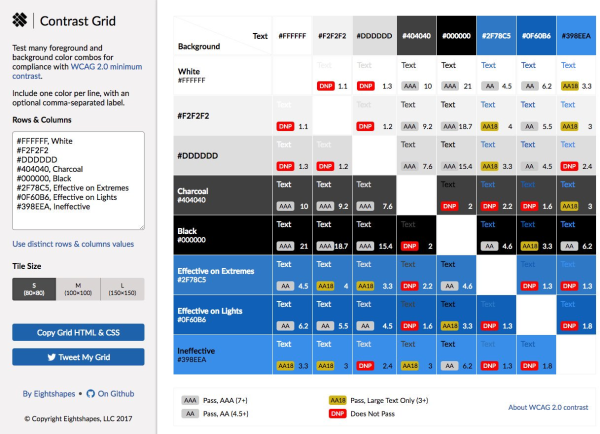Screen dimensions: 600x434
Task: Select the M (100×100) tile size
Action: 78,289
